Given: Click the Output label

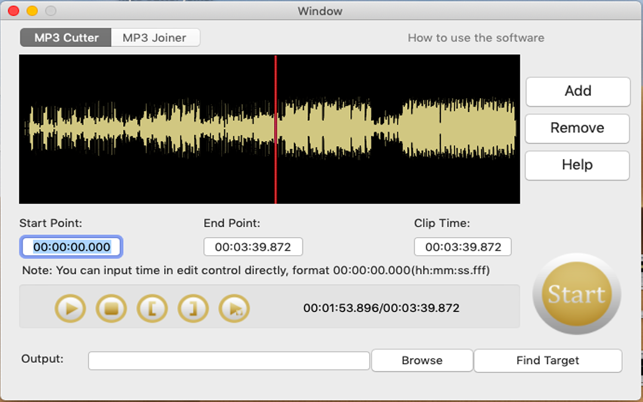Looking at the screenshot, I should (42, 359).
